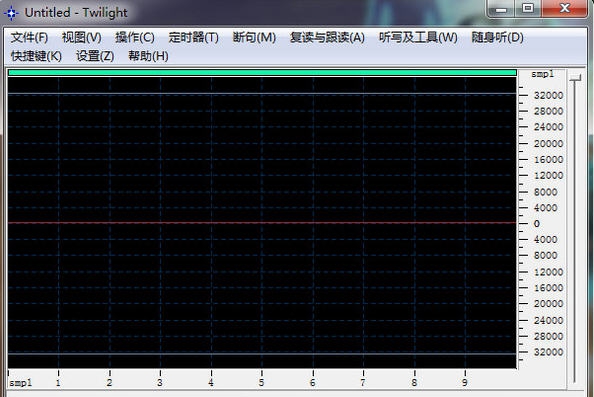Open the 操作(C) menu
The image size is (594, 397).
134,38
